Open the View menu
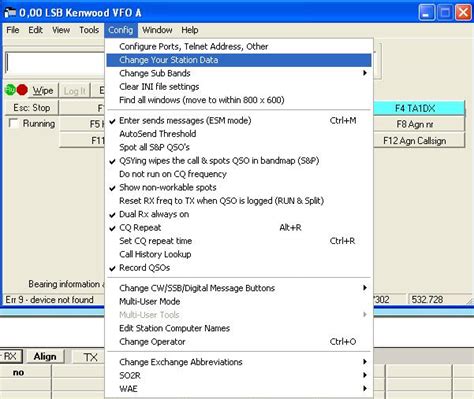Screen dimensions: 474x399 tap(61, 30)
